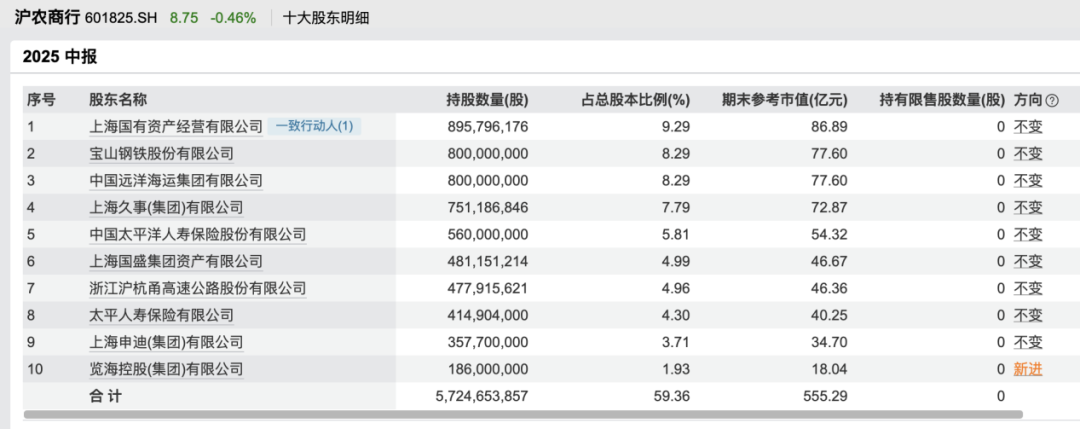The image size is (1080, 429).
Task: Click 中国远洋海运集团有限公司 shareholder name
Action: click(x=176, y=181)
